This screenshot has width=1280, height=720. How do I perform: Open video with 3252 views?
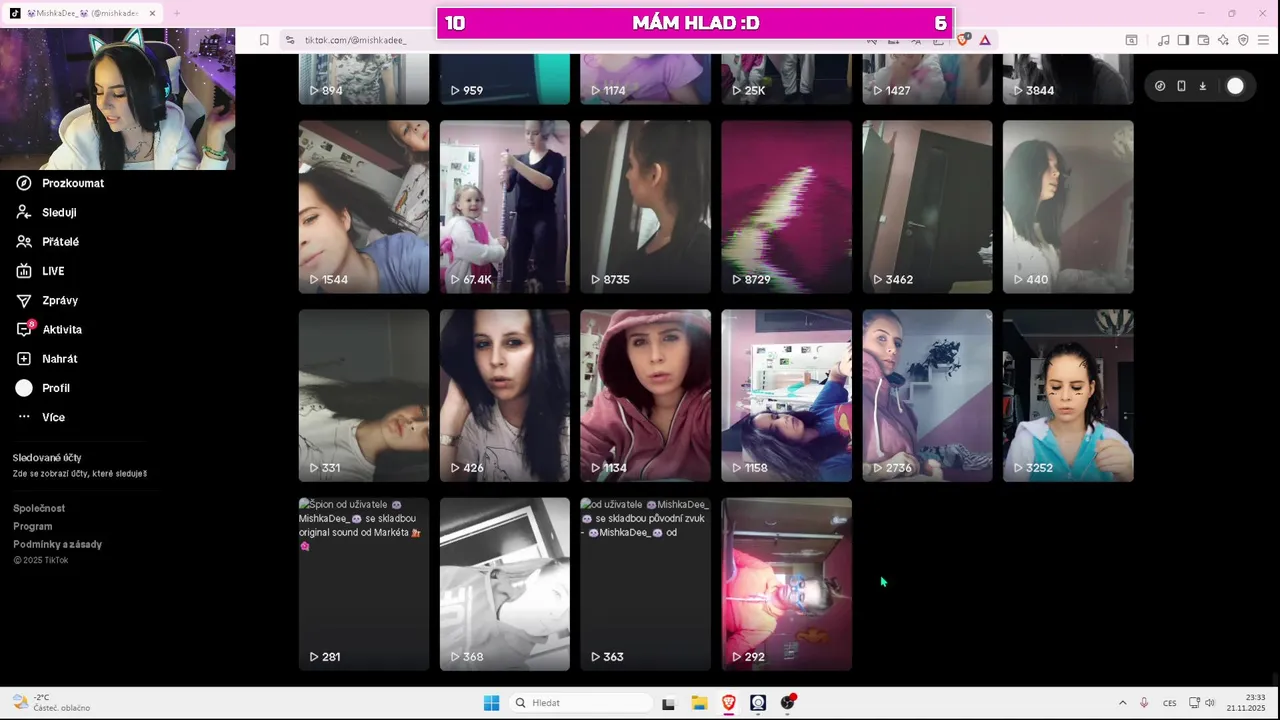(x=1068, y=396)
